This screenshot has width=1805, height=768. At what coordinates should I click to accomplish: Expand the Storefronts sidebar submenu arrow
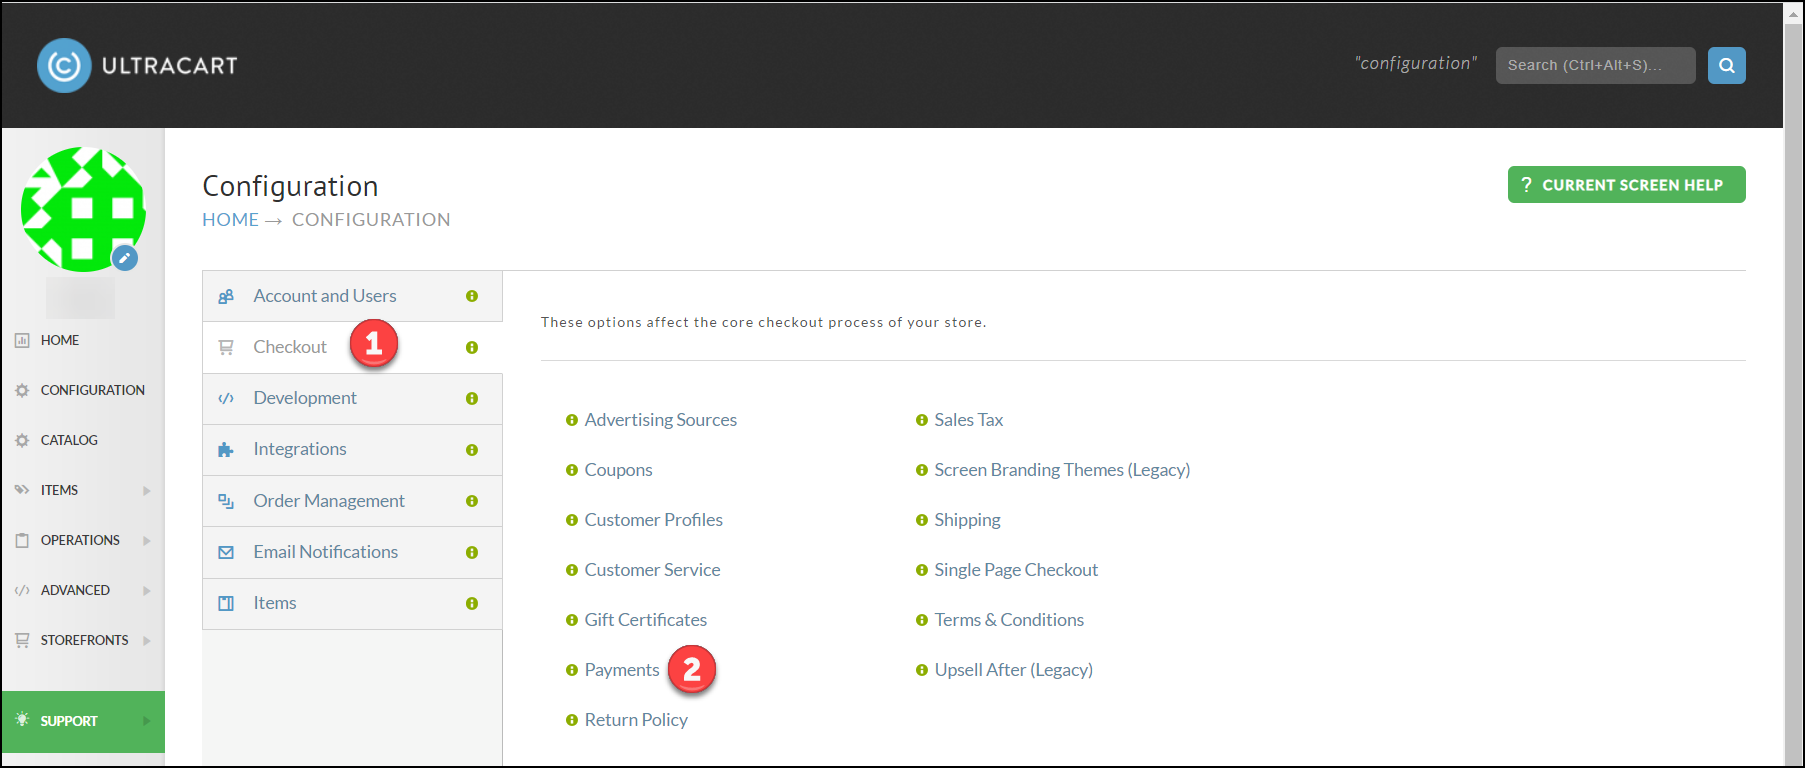coord(147,640)
